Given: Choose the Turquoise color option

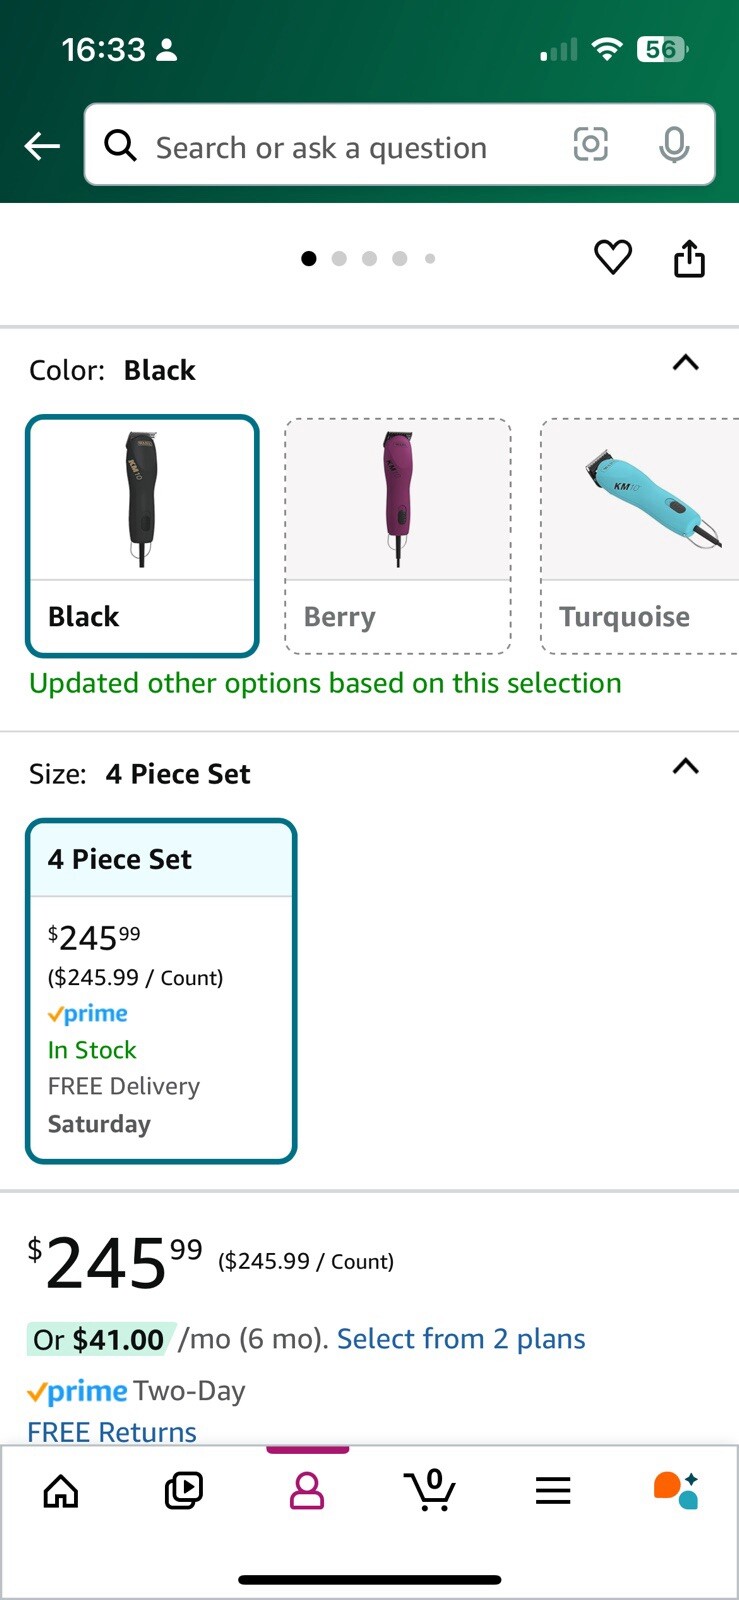Looking at the screenshot, I should 640,536.
